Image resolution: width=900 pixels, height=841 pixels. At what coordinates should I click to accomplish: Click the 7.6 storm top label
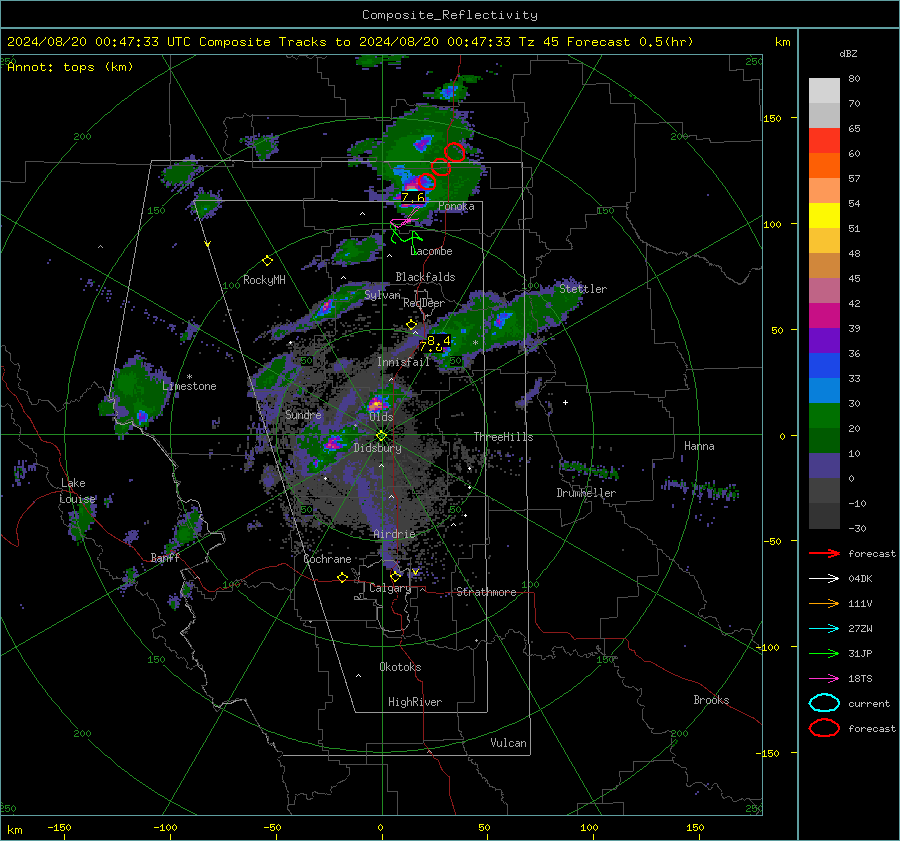[413, 198]
